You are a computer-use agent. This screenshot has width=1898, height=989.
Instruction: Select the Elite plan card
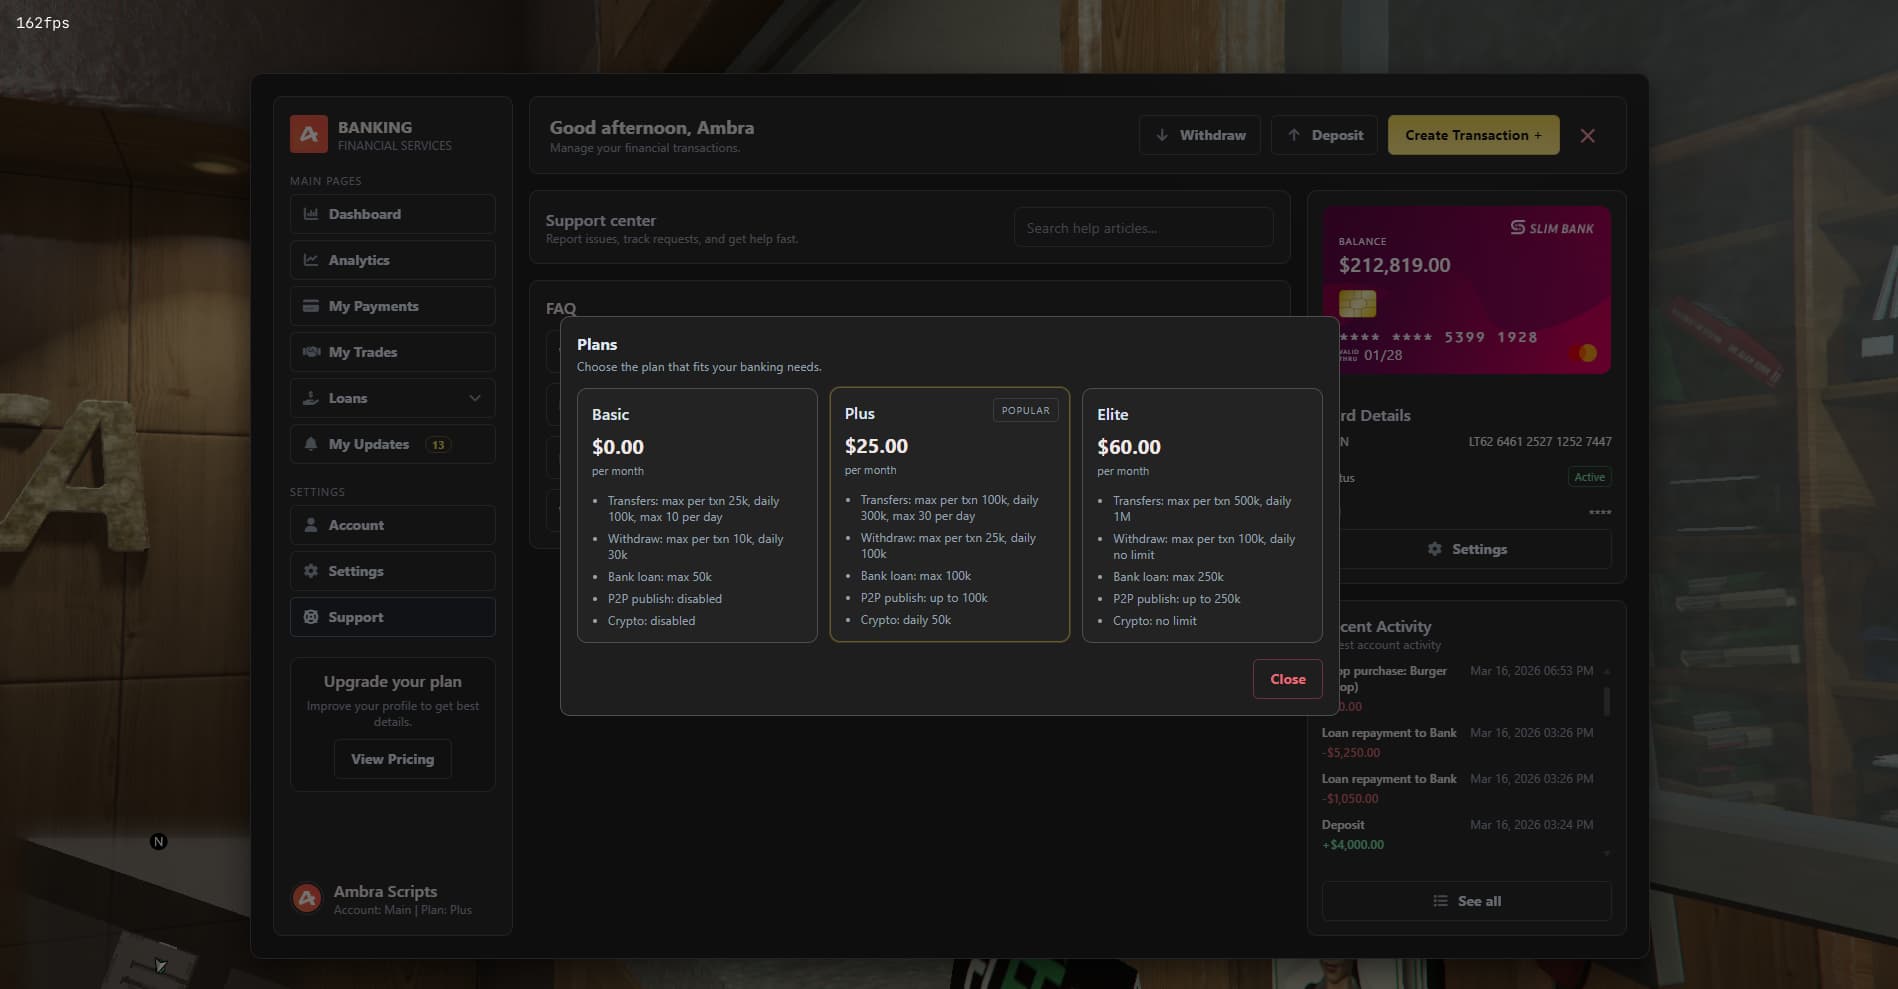point(1202,515)
